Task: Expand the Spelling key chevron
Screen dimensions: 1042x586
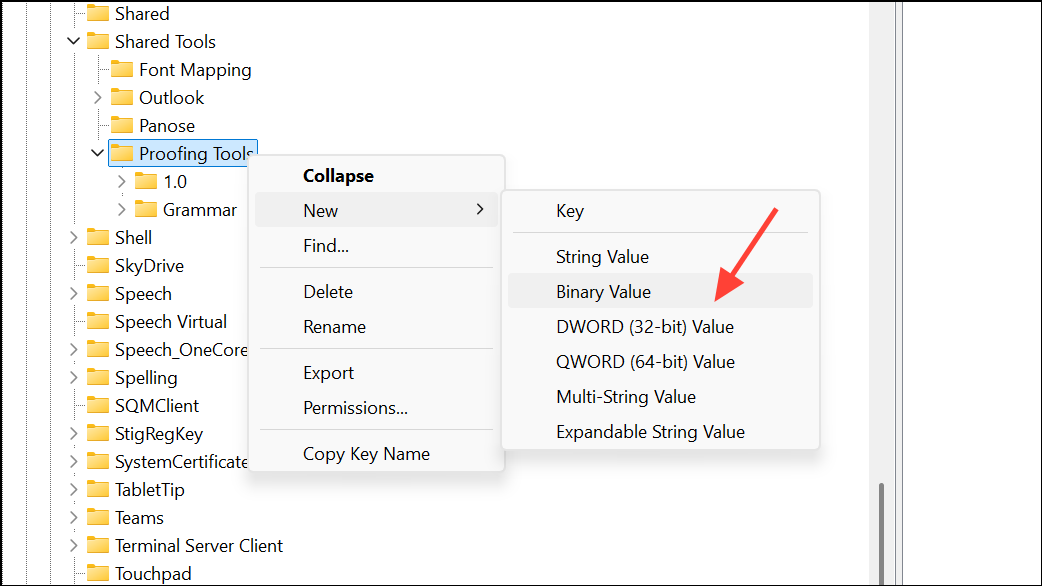Action: (74, 377)
